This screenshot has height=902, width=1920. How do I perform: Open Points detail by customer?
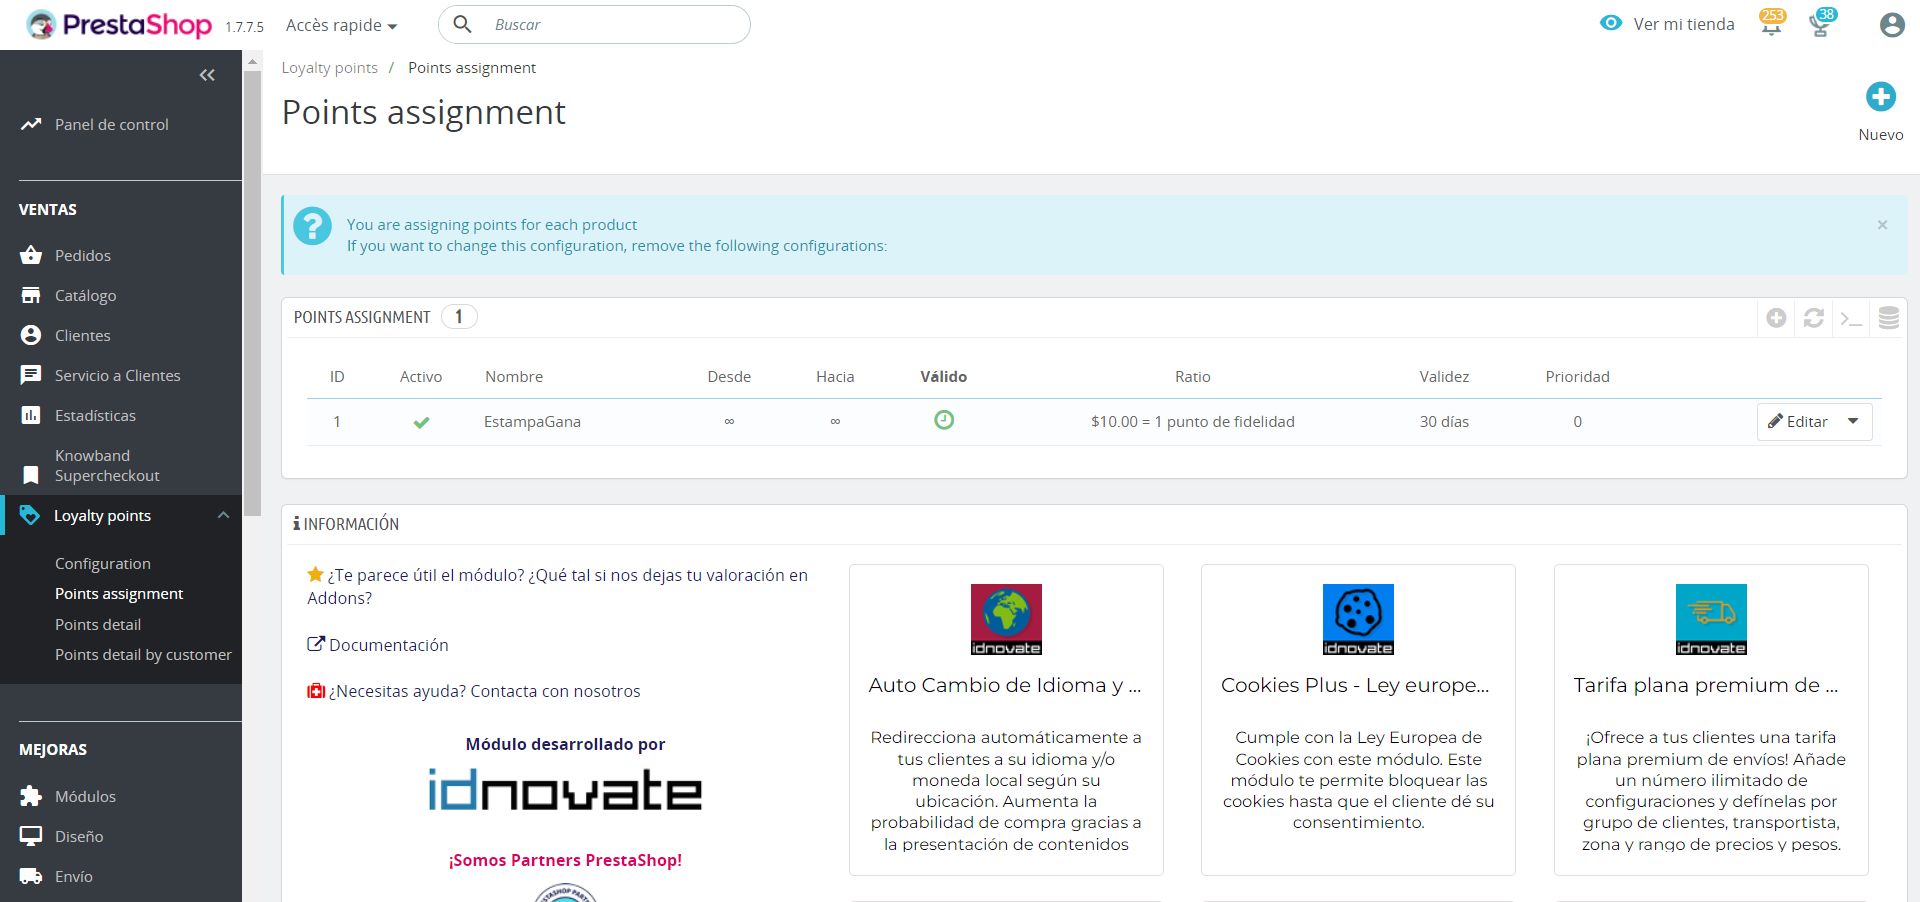coord(143,654)
